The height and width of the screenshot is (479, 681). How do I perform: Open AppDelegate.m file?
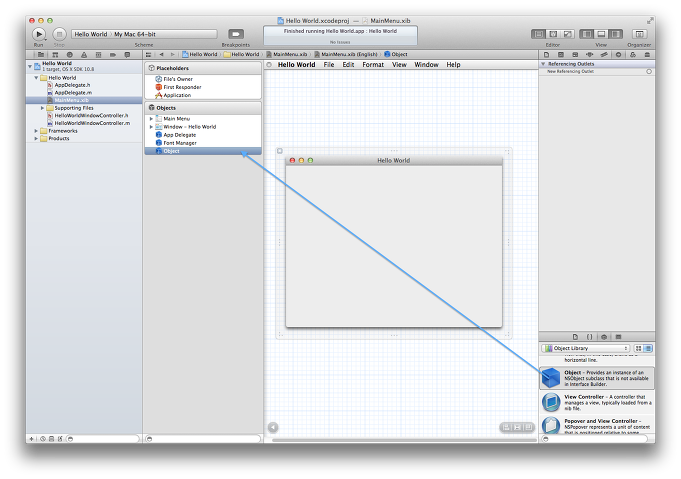(x=73, y=92)
